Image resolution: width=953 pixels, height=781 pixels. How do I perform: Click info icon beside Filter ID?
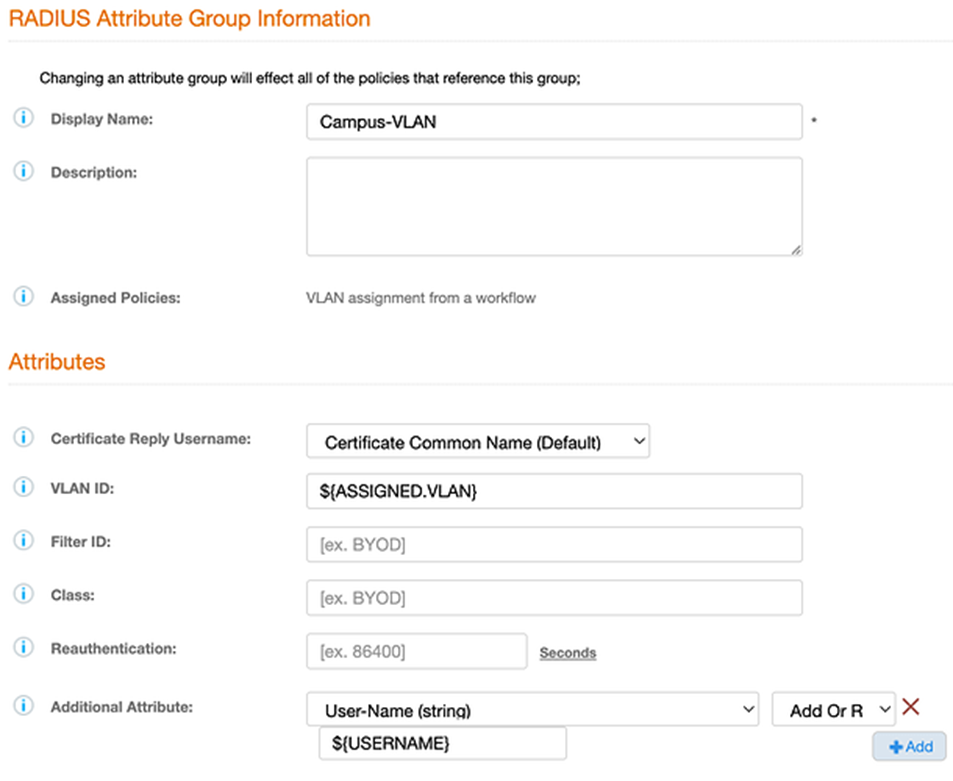(22, 541)
